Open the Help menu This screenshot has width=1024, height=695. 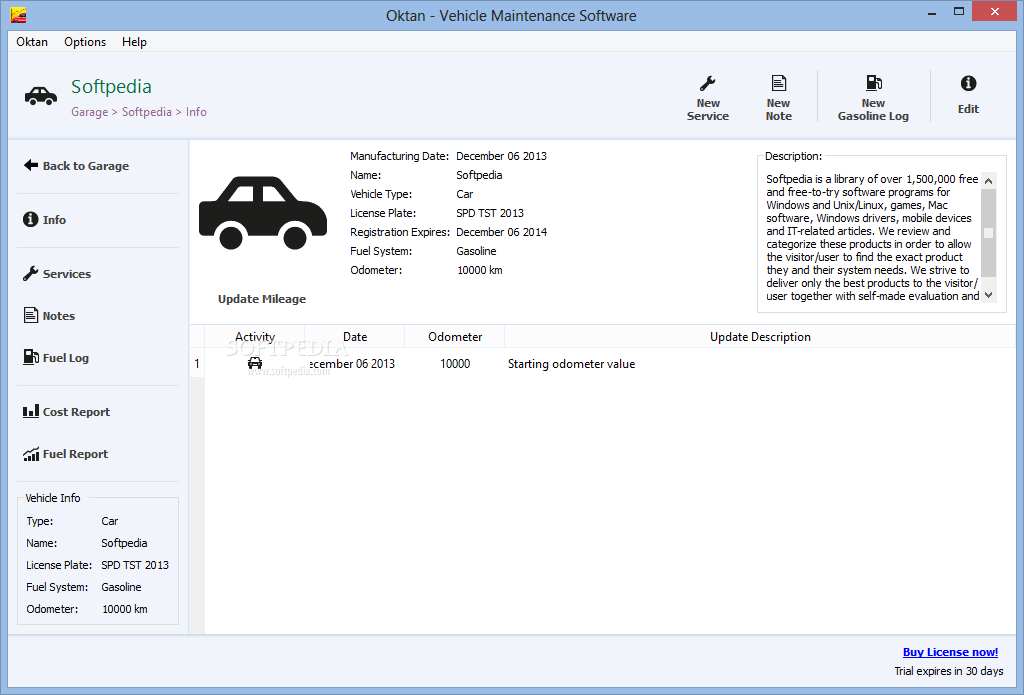coord(134,42)
